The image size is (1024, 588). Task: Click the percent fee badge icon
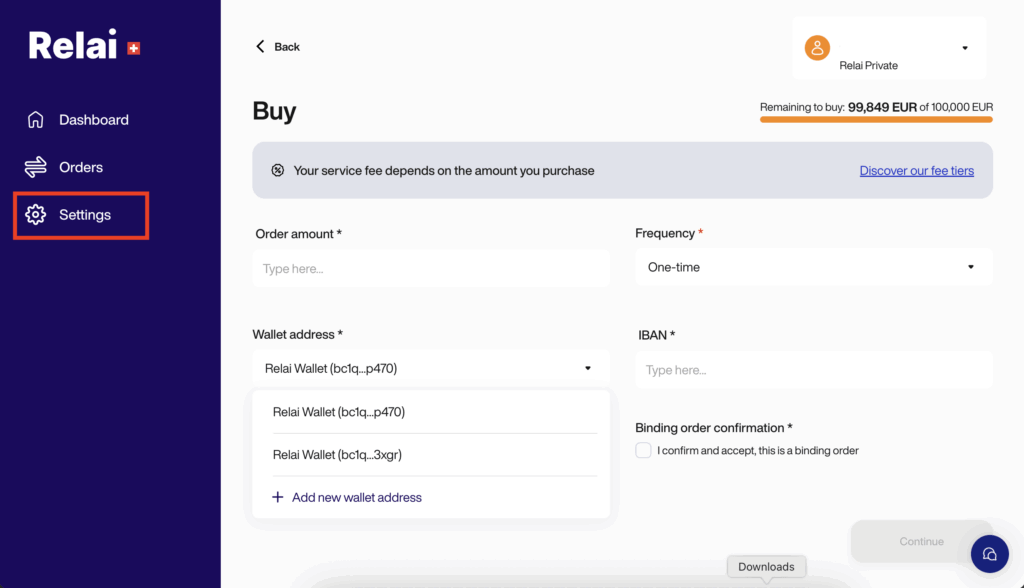pos(278,171)
